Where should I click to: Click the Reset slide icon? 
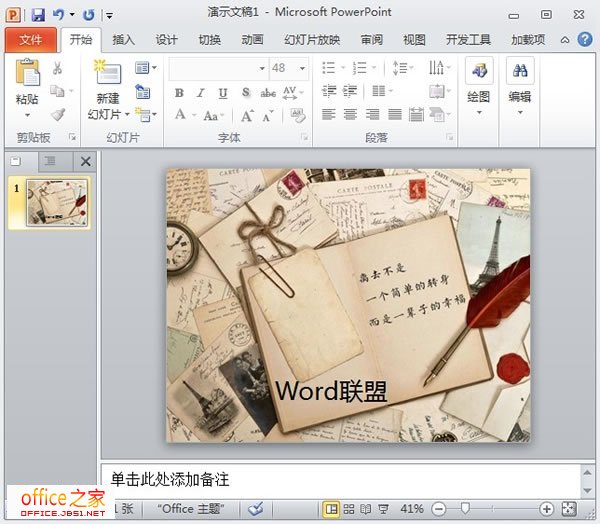coord(143,92)
